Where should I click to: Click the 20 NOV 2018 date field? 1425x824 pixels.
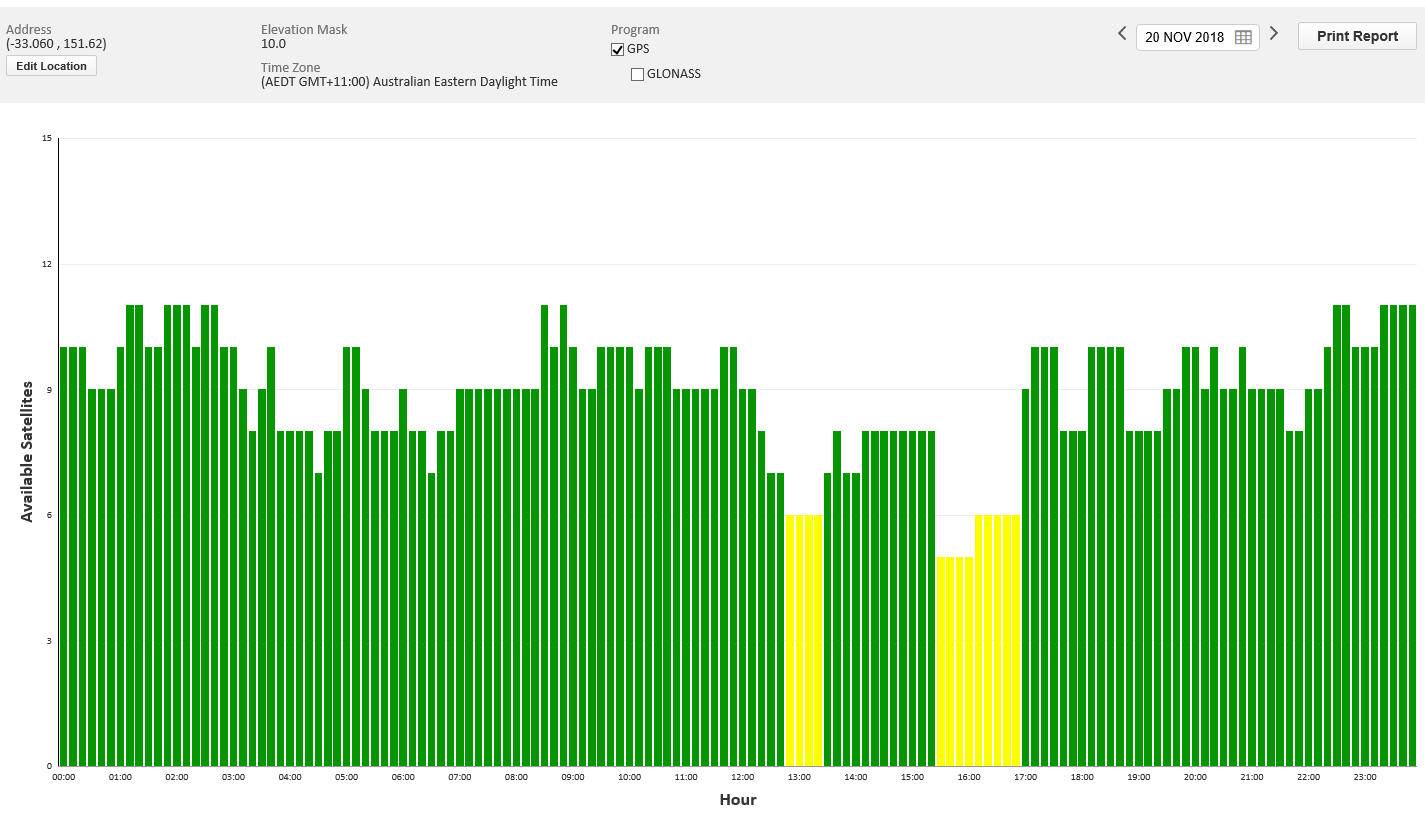1185,37
